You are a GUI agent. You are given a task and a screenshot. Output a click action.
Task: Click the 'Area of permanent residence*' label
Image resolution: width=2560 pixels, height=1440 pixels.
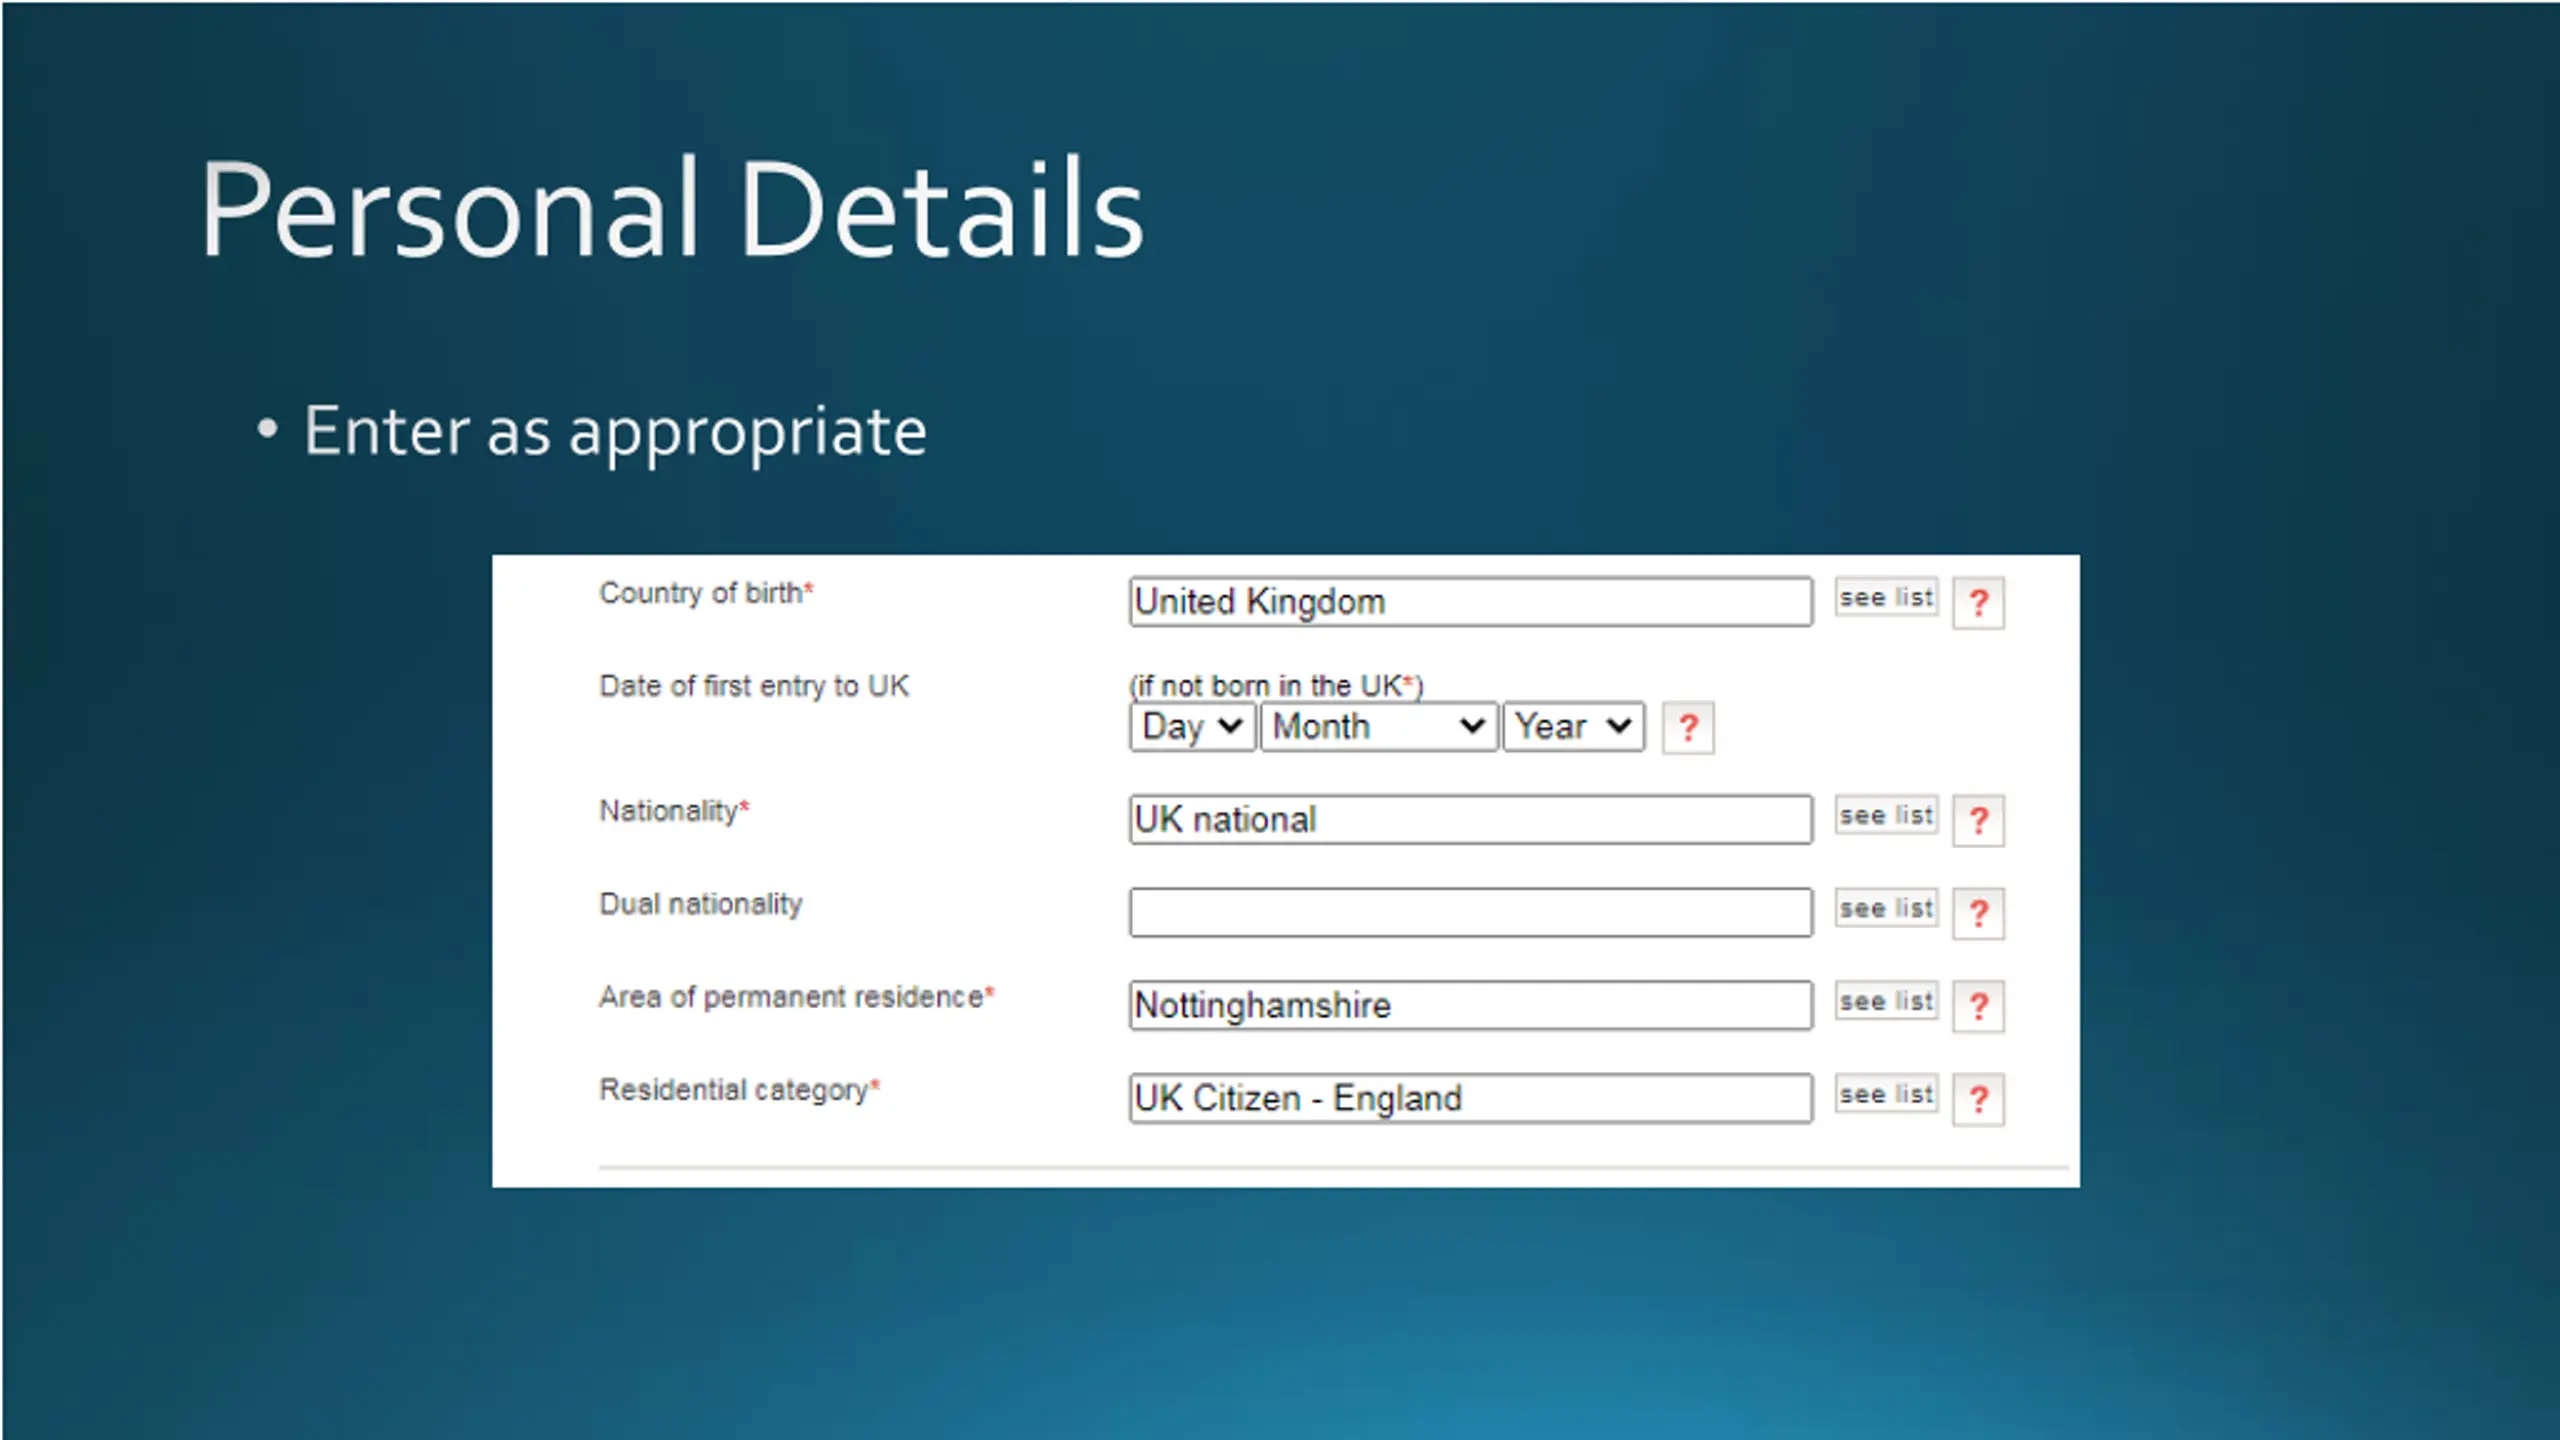pyautogui.click(x=797, y=997)
